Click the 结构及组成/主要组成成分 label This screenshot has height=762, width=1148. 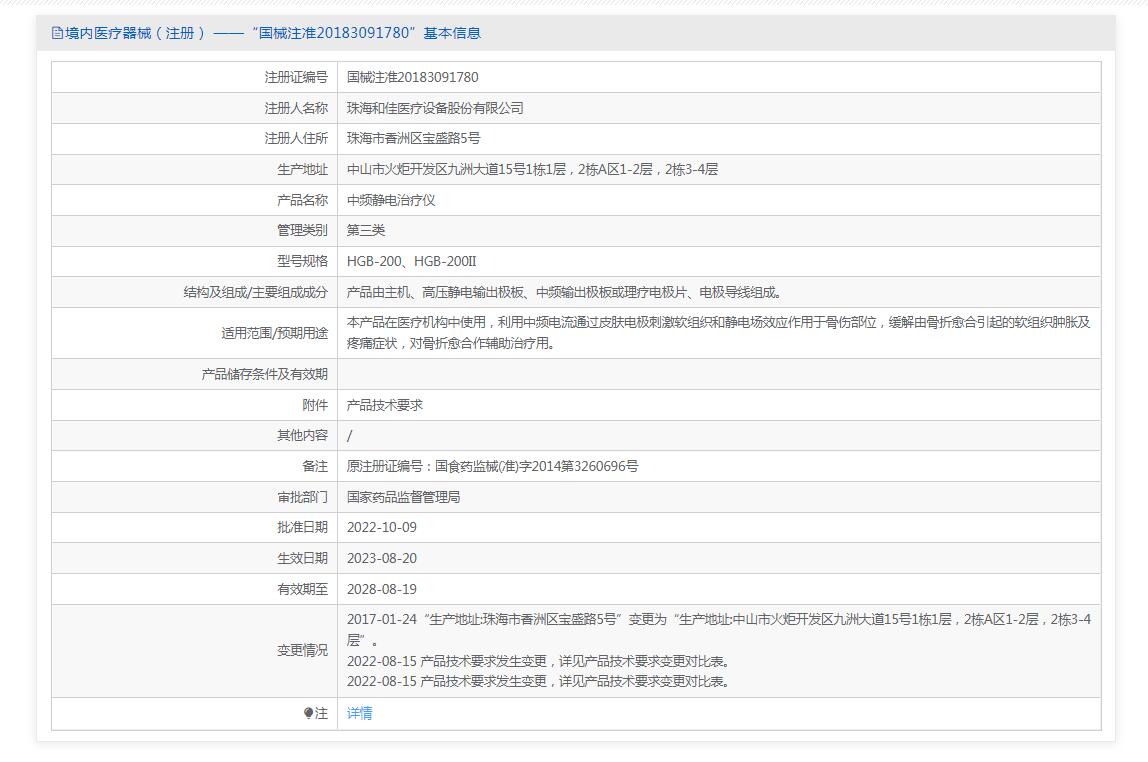[256, 292]
